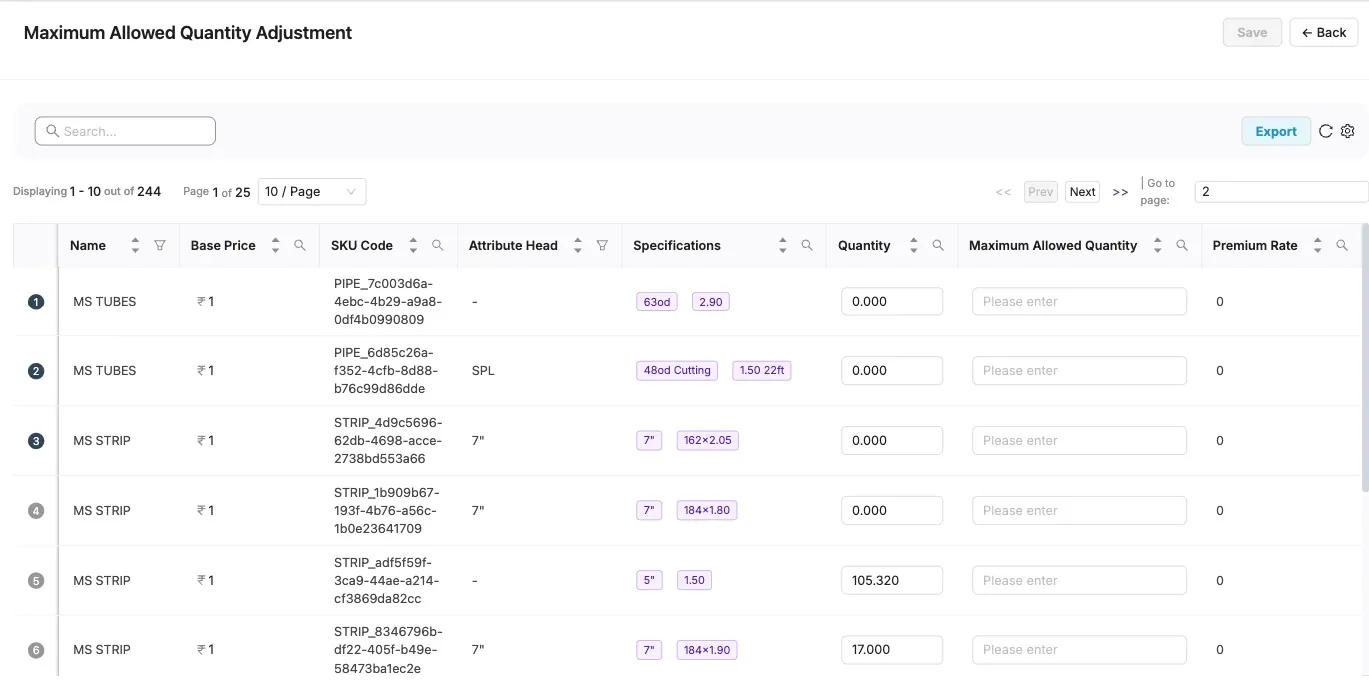
Task: Open column settings via the gear icon
Action: click(1347, 131)
